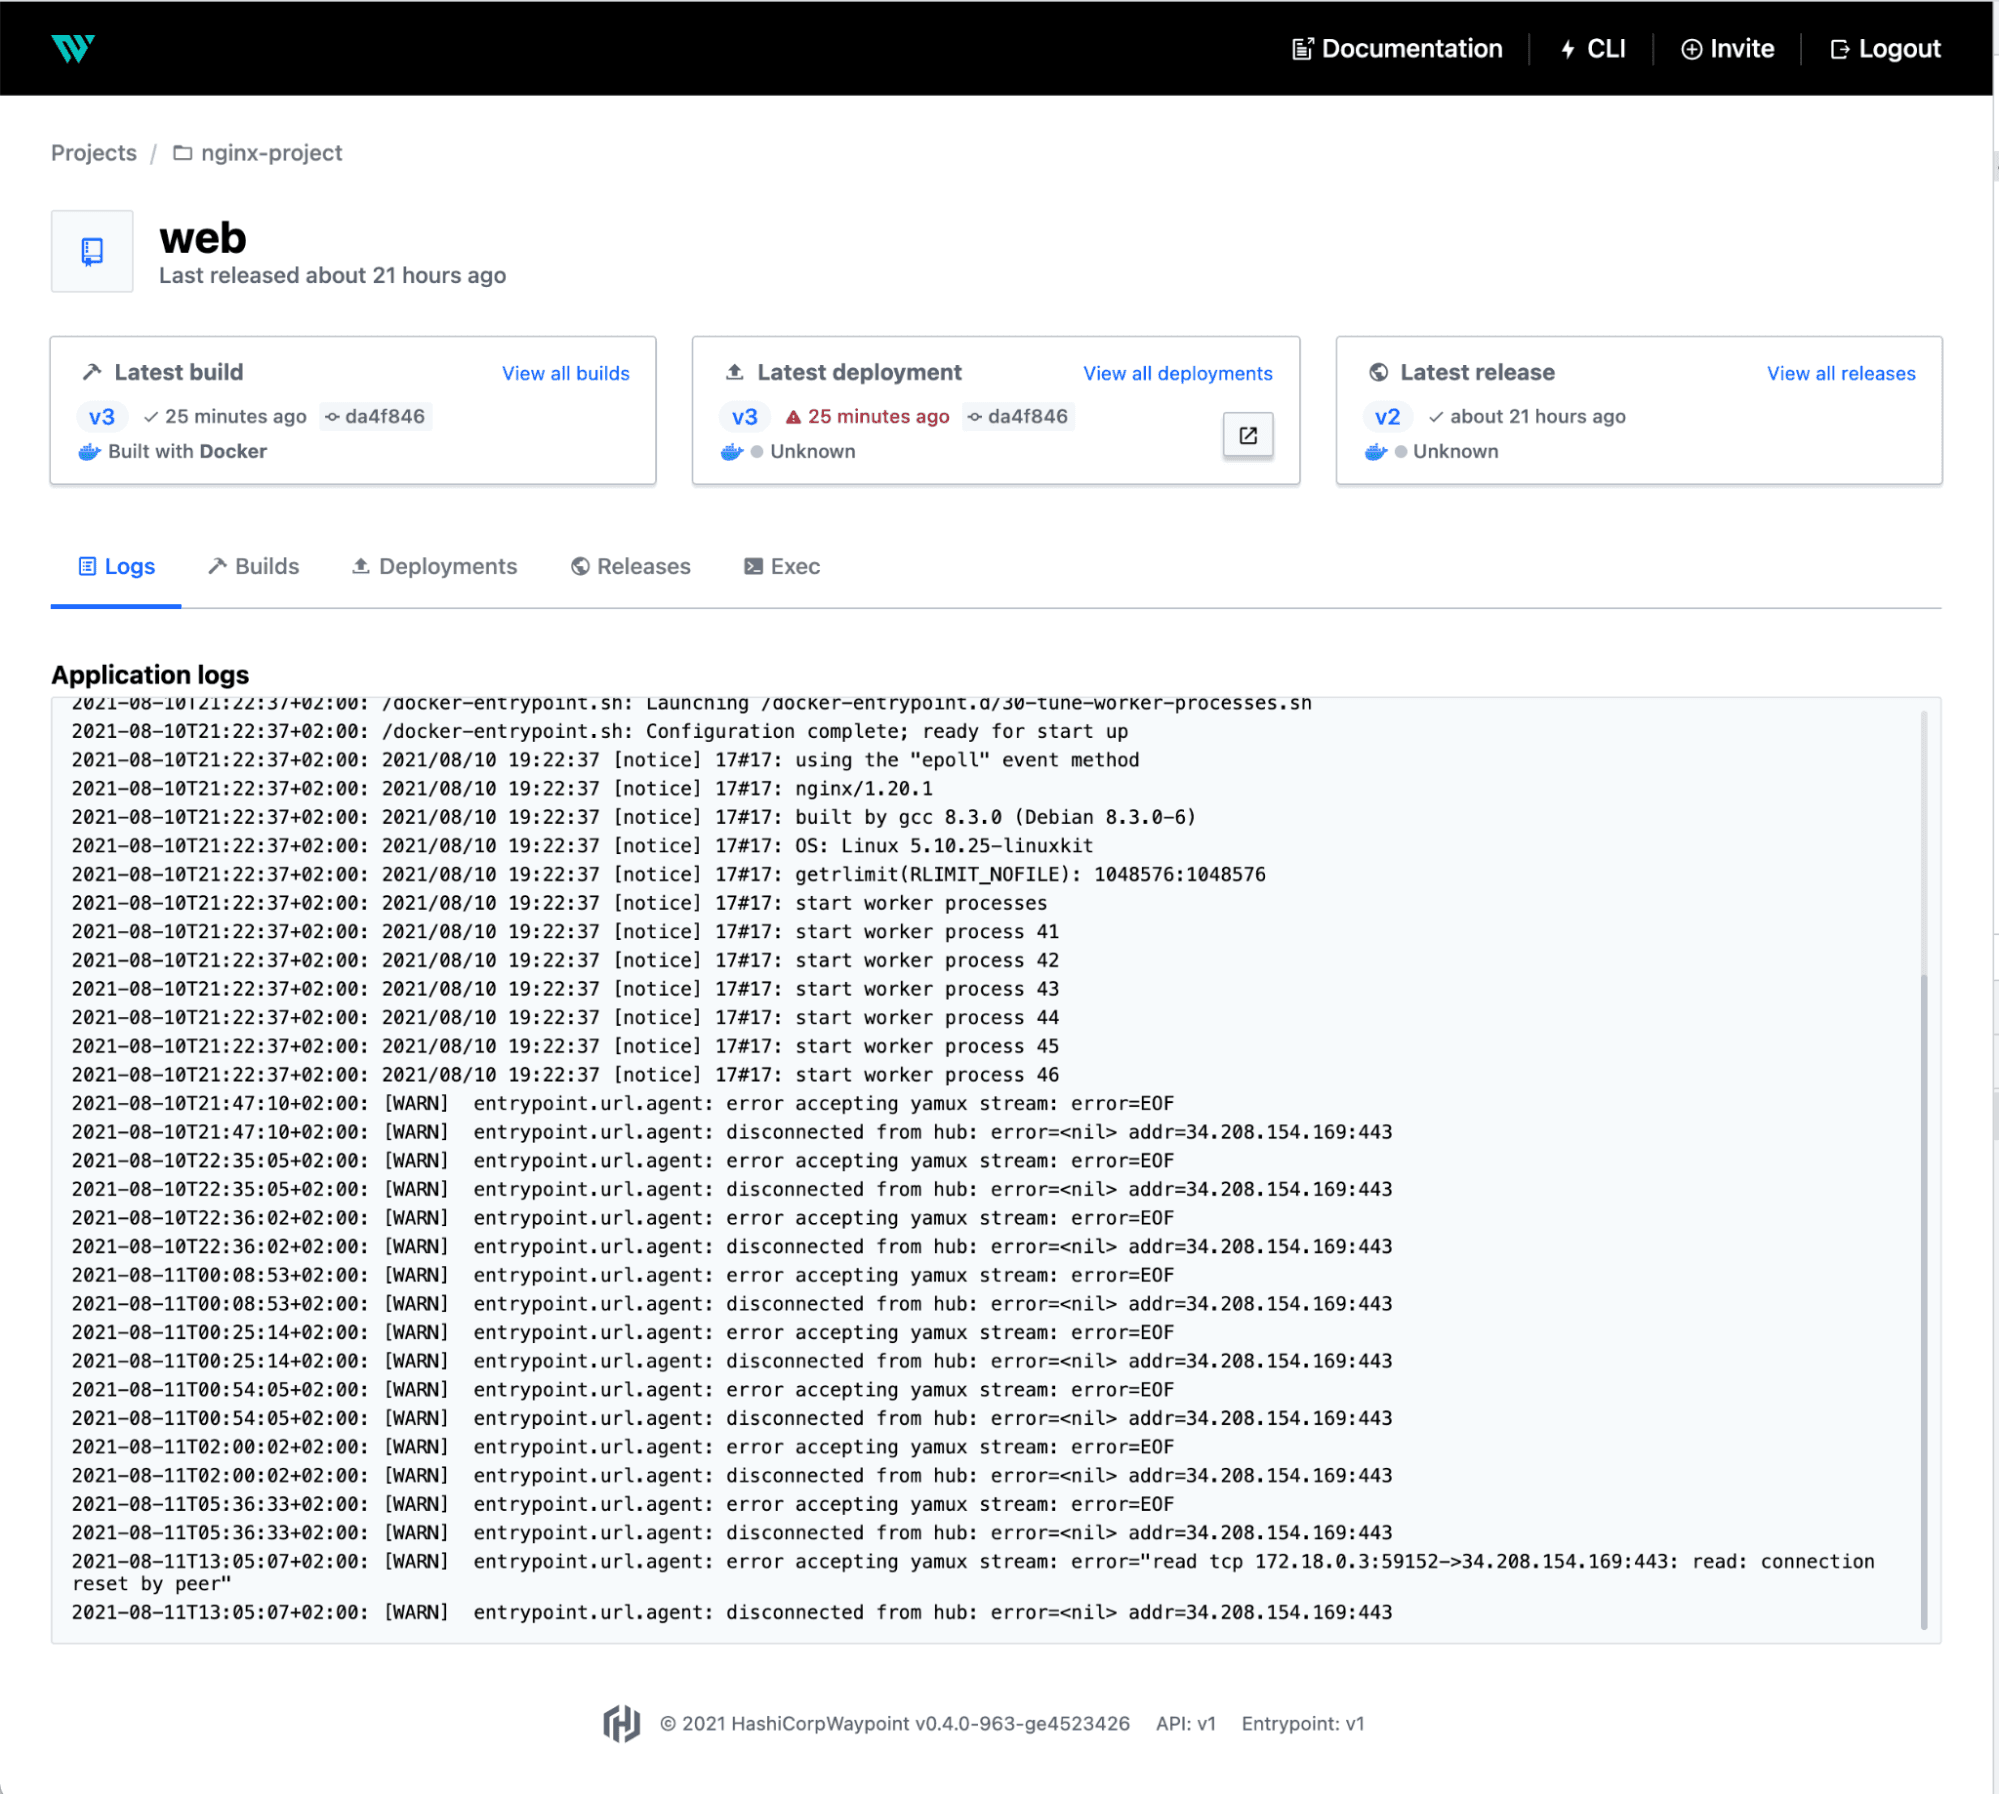Open the Exec tab
The image size is (1999, 1795).
782,566
